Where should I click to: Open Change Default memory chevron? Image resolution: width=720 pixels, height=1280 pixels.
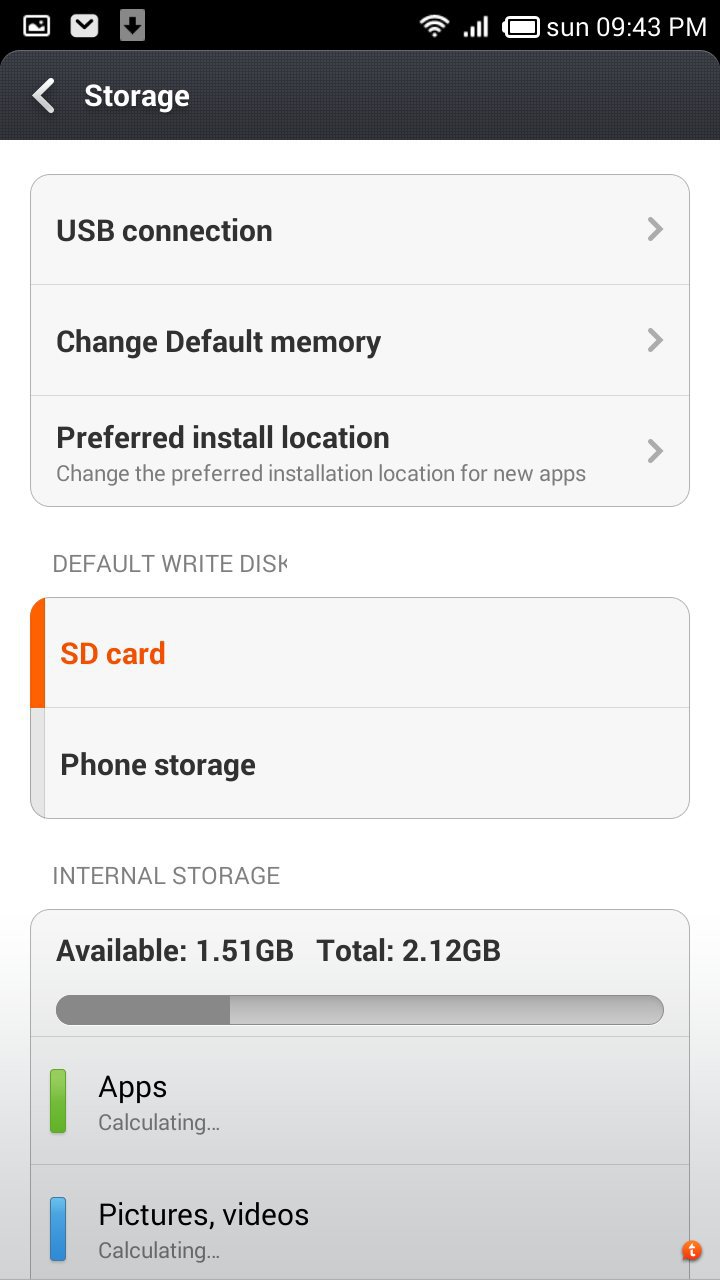655,341
